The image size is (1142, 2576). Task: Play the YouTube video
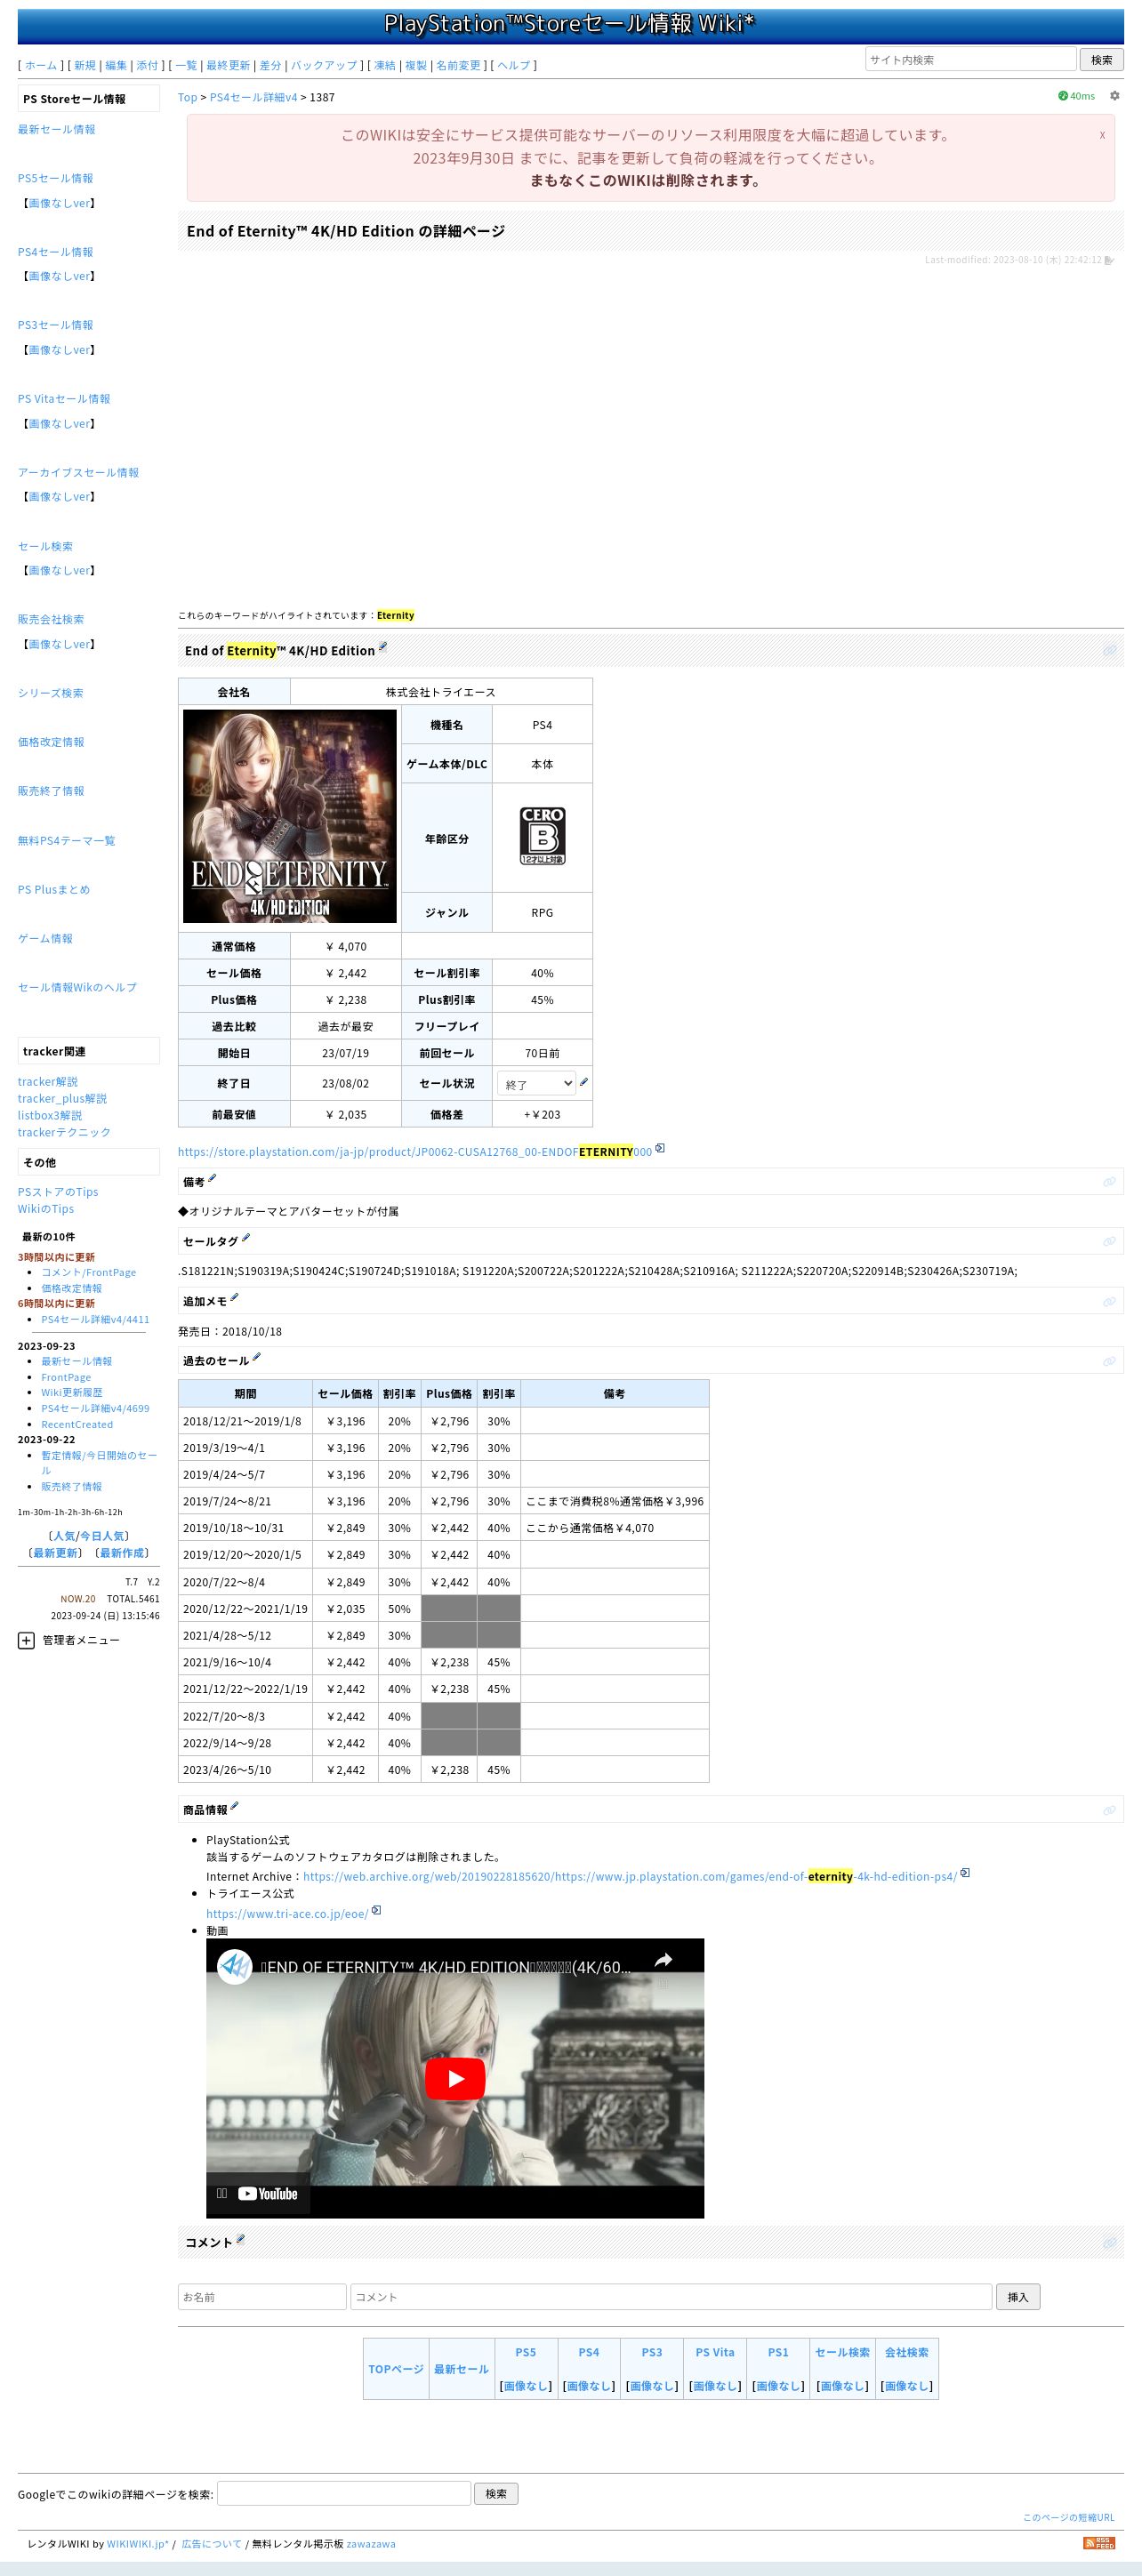(x=455, y=2079)
